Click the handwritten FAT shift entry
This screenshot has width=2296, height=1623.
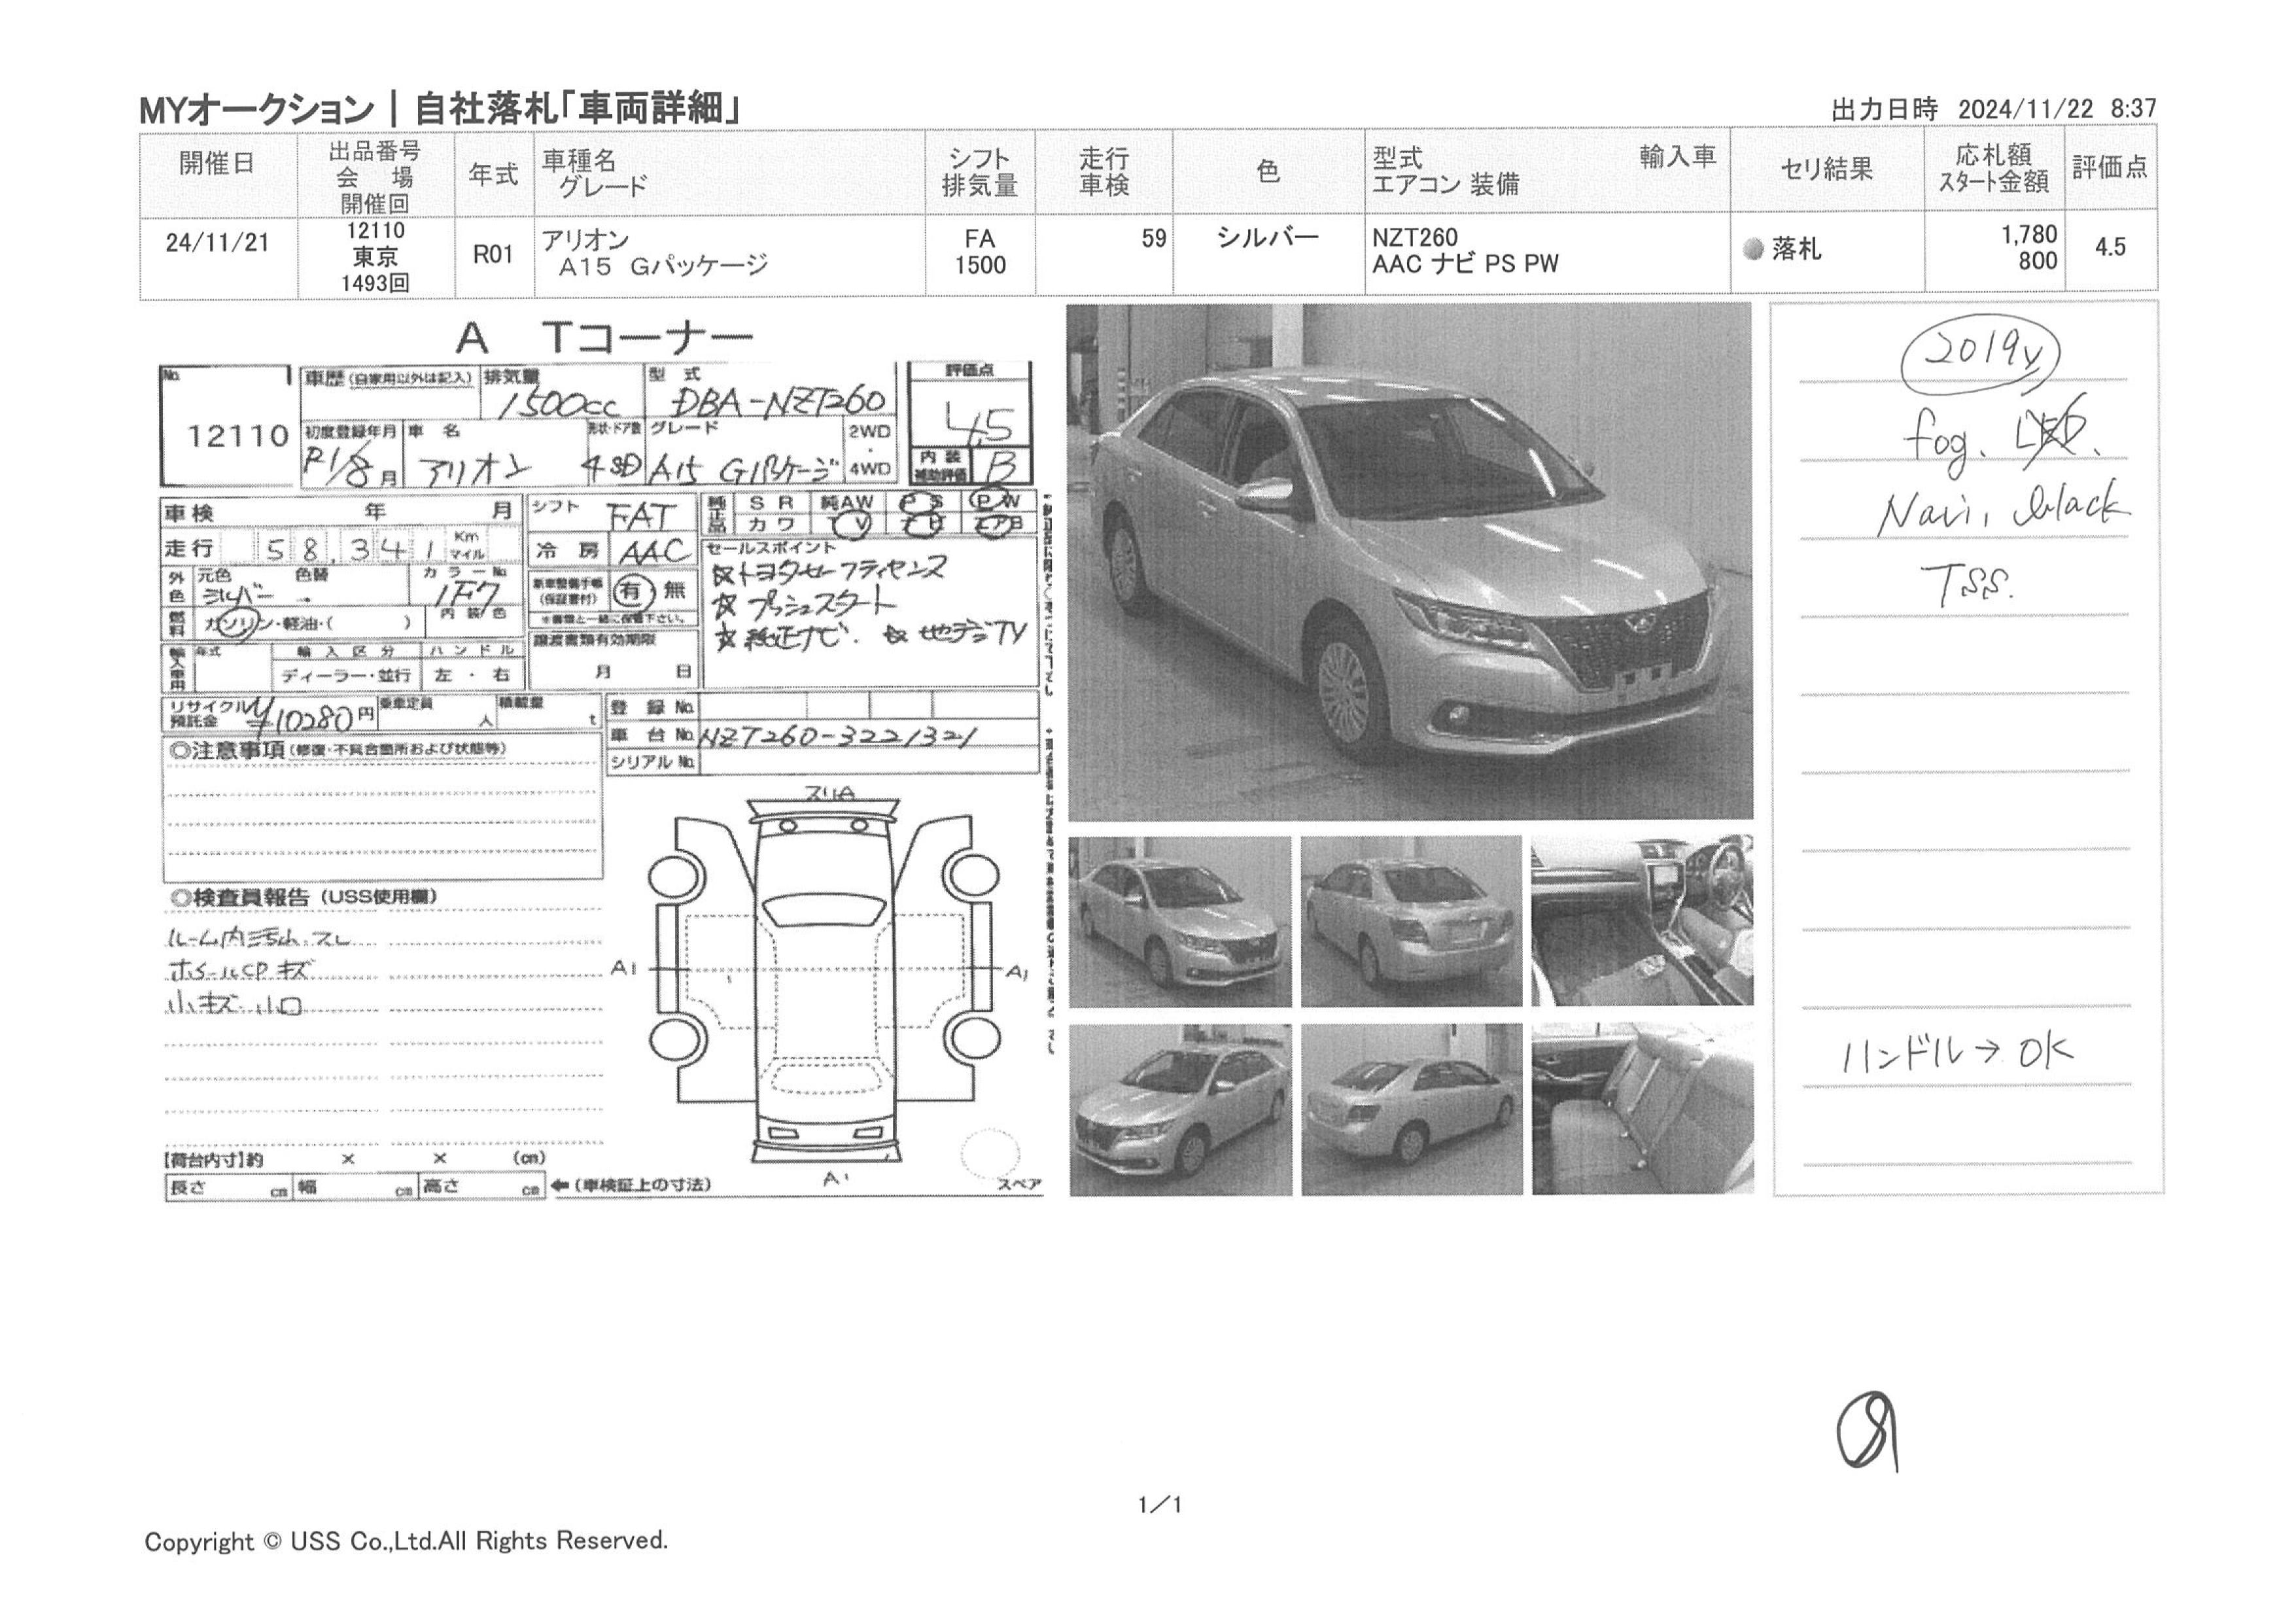[642, 516]
